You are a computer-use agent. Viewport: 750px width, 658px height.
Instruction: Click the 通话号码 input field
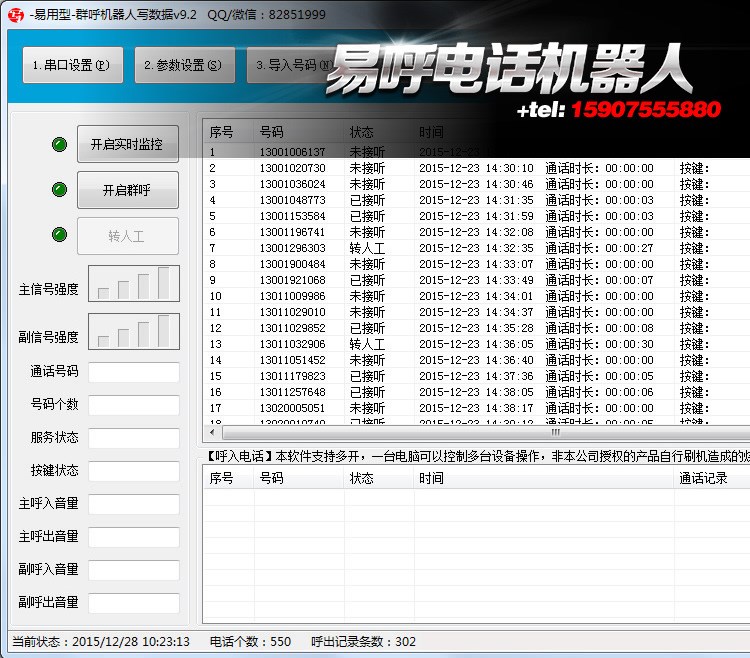pos(134,372)
